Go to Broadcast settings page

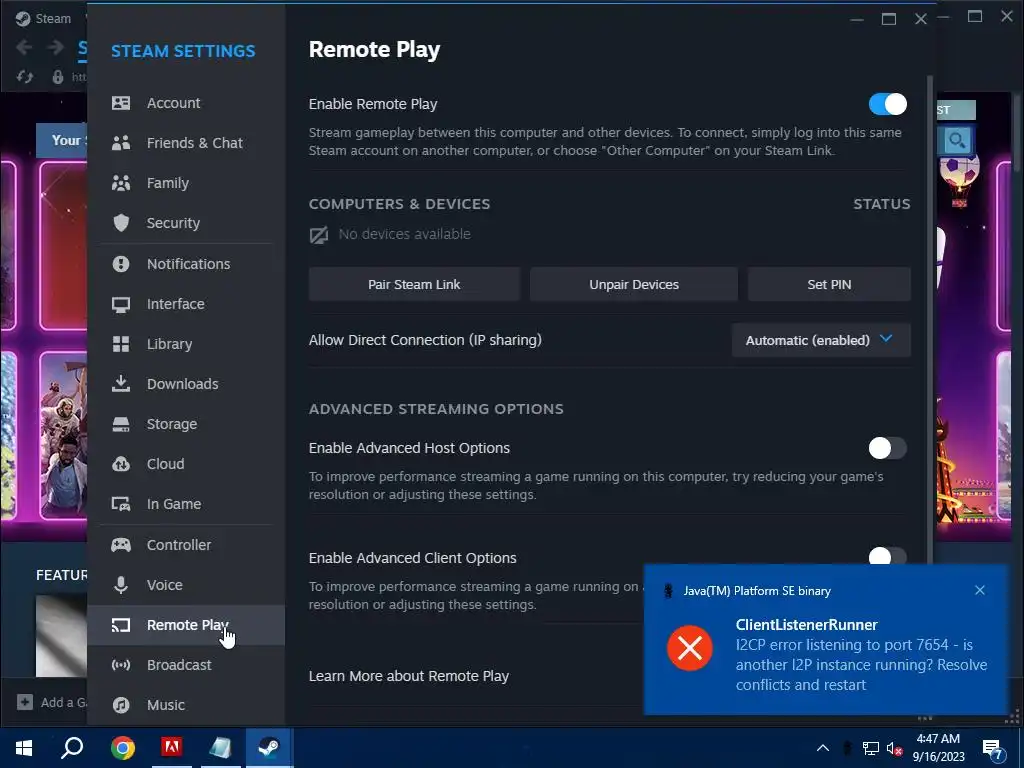(186, 665)
